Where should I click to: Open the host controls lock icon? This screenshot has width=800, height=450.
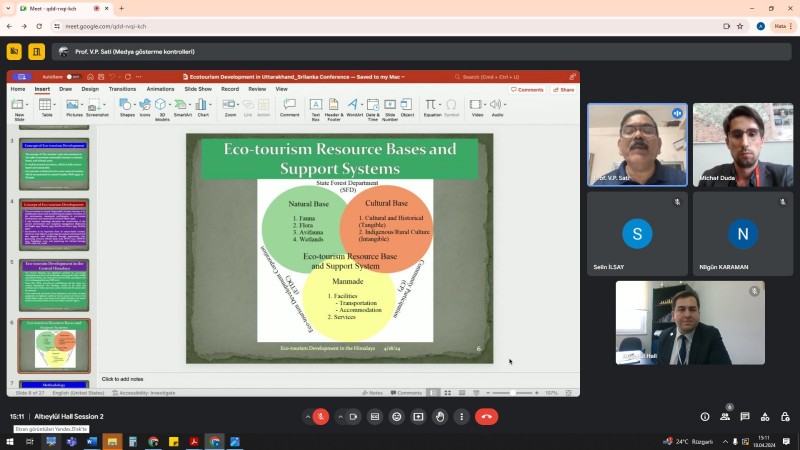coord(786,416)
